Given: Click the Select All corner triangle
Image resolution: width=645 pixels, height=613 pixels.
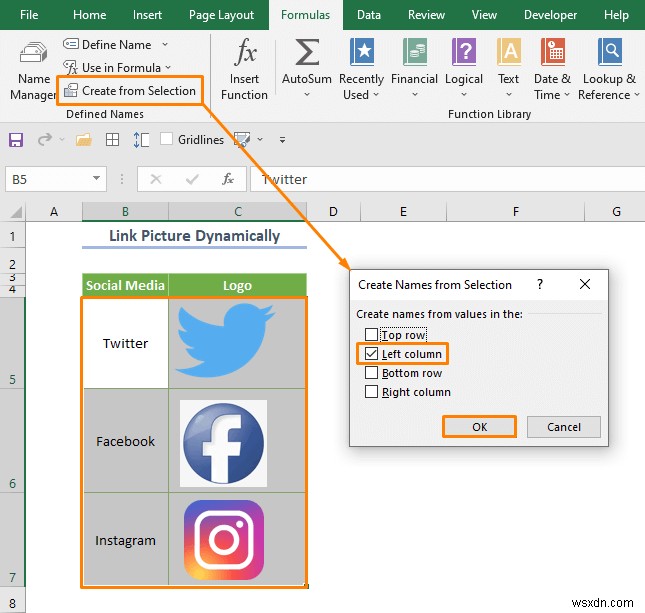Looking at the screenshot, I should coord(16,212).
